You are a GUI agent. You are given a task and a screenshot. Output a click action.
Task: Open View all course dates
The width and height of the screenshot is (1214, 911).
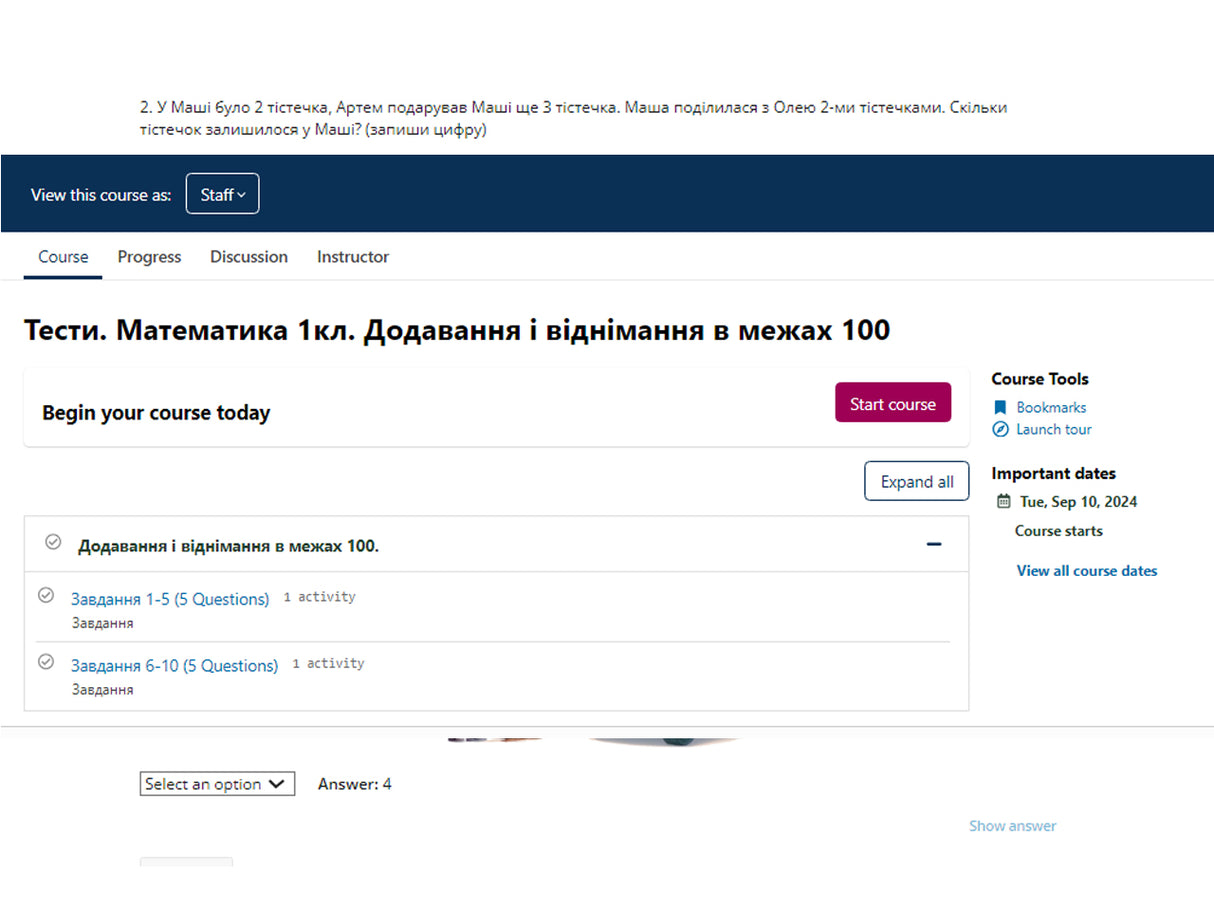tap(1087, 570)
